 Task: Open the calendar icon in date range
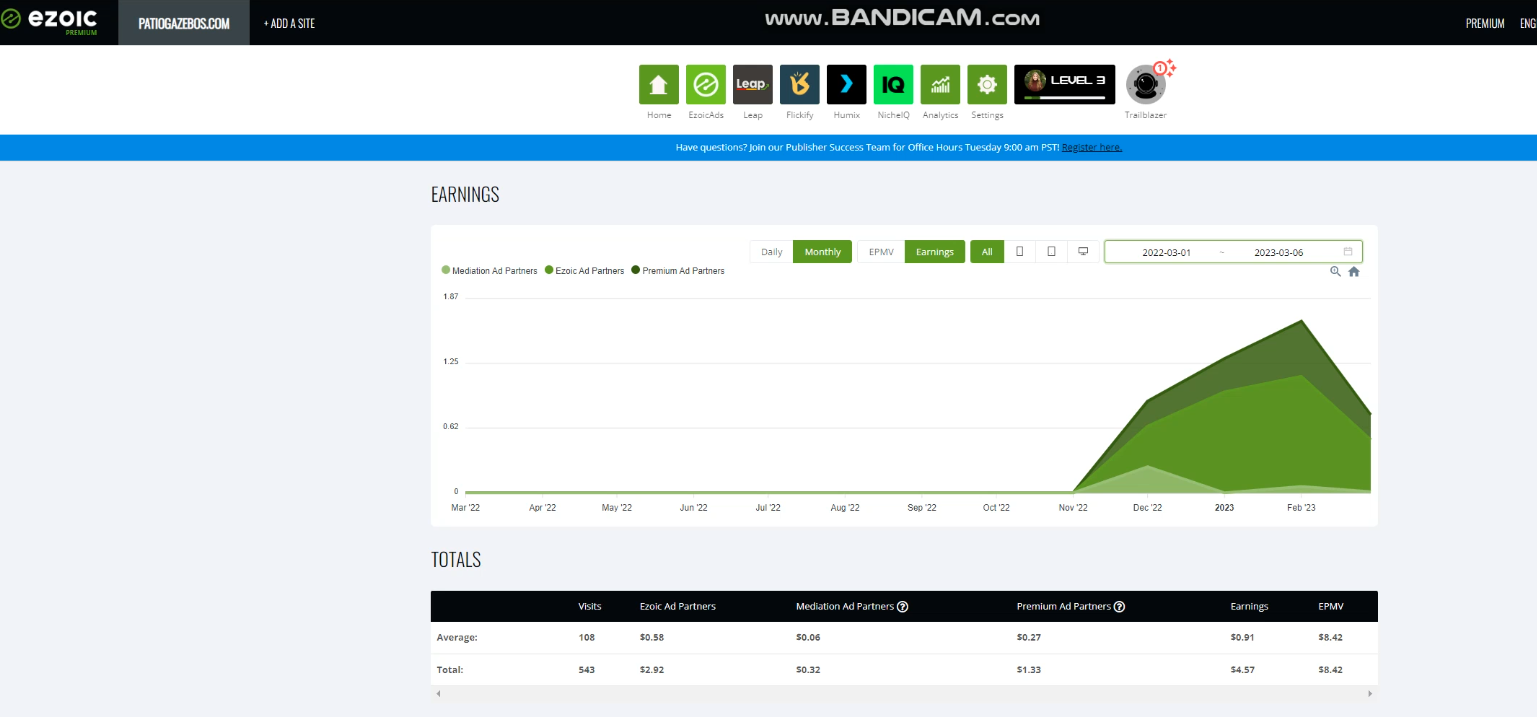(x=1348, y=252)
